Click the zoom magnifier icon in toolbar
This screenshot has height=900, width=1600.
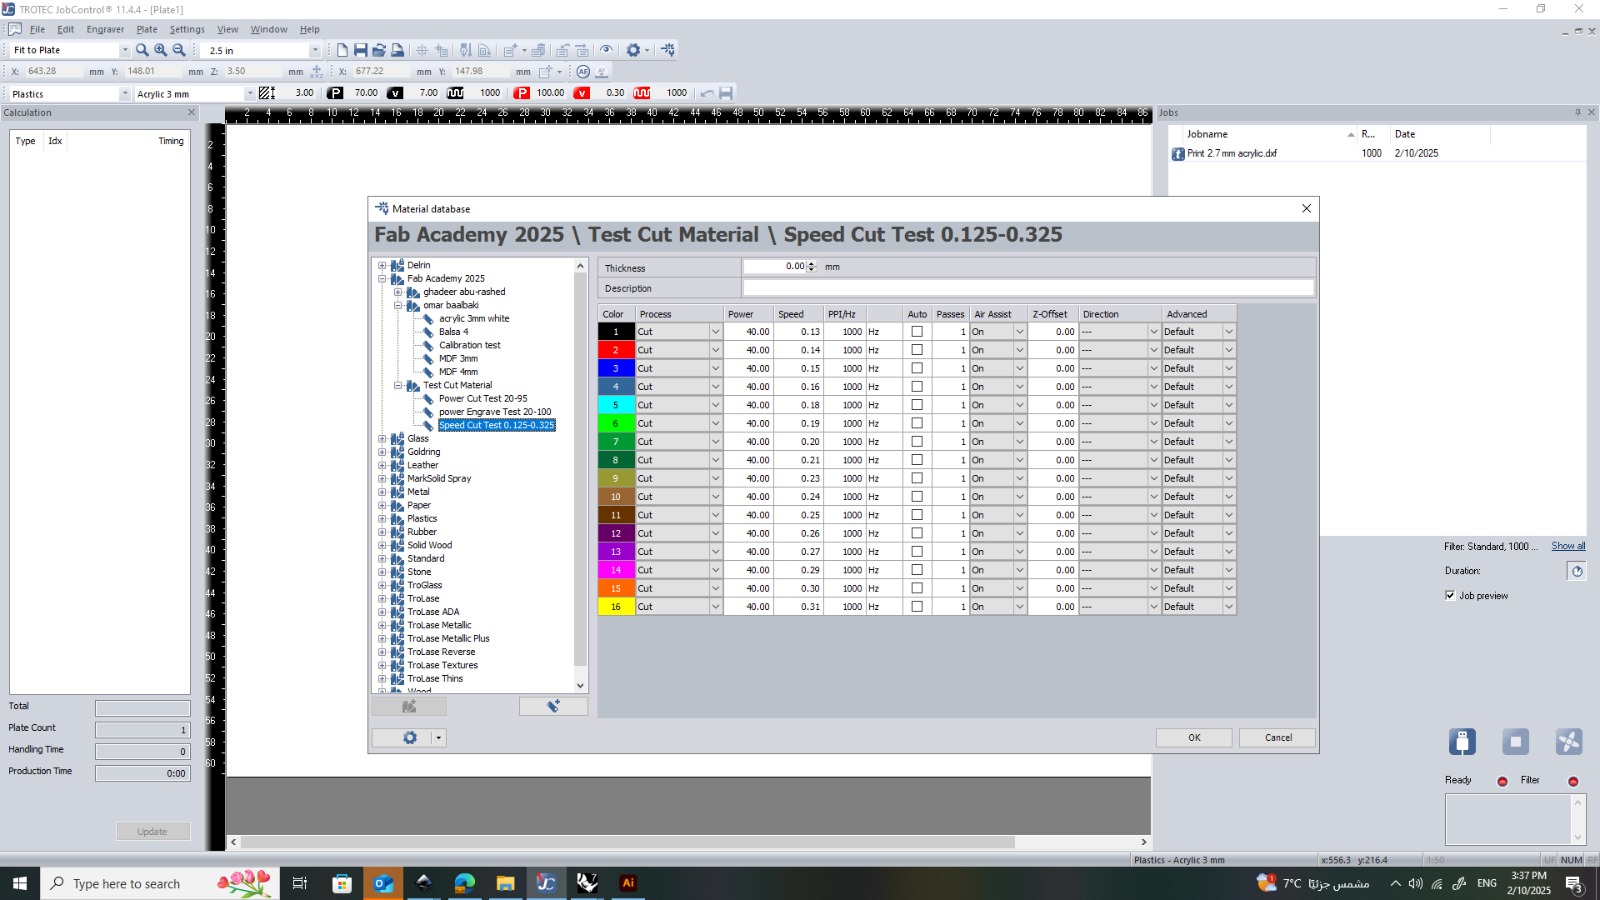[142, 50]
